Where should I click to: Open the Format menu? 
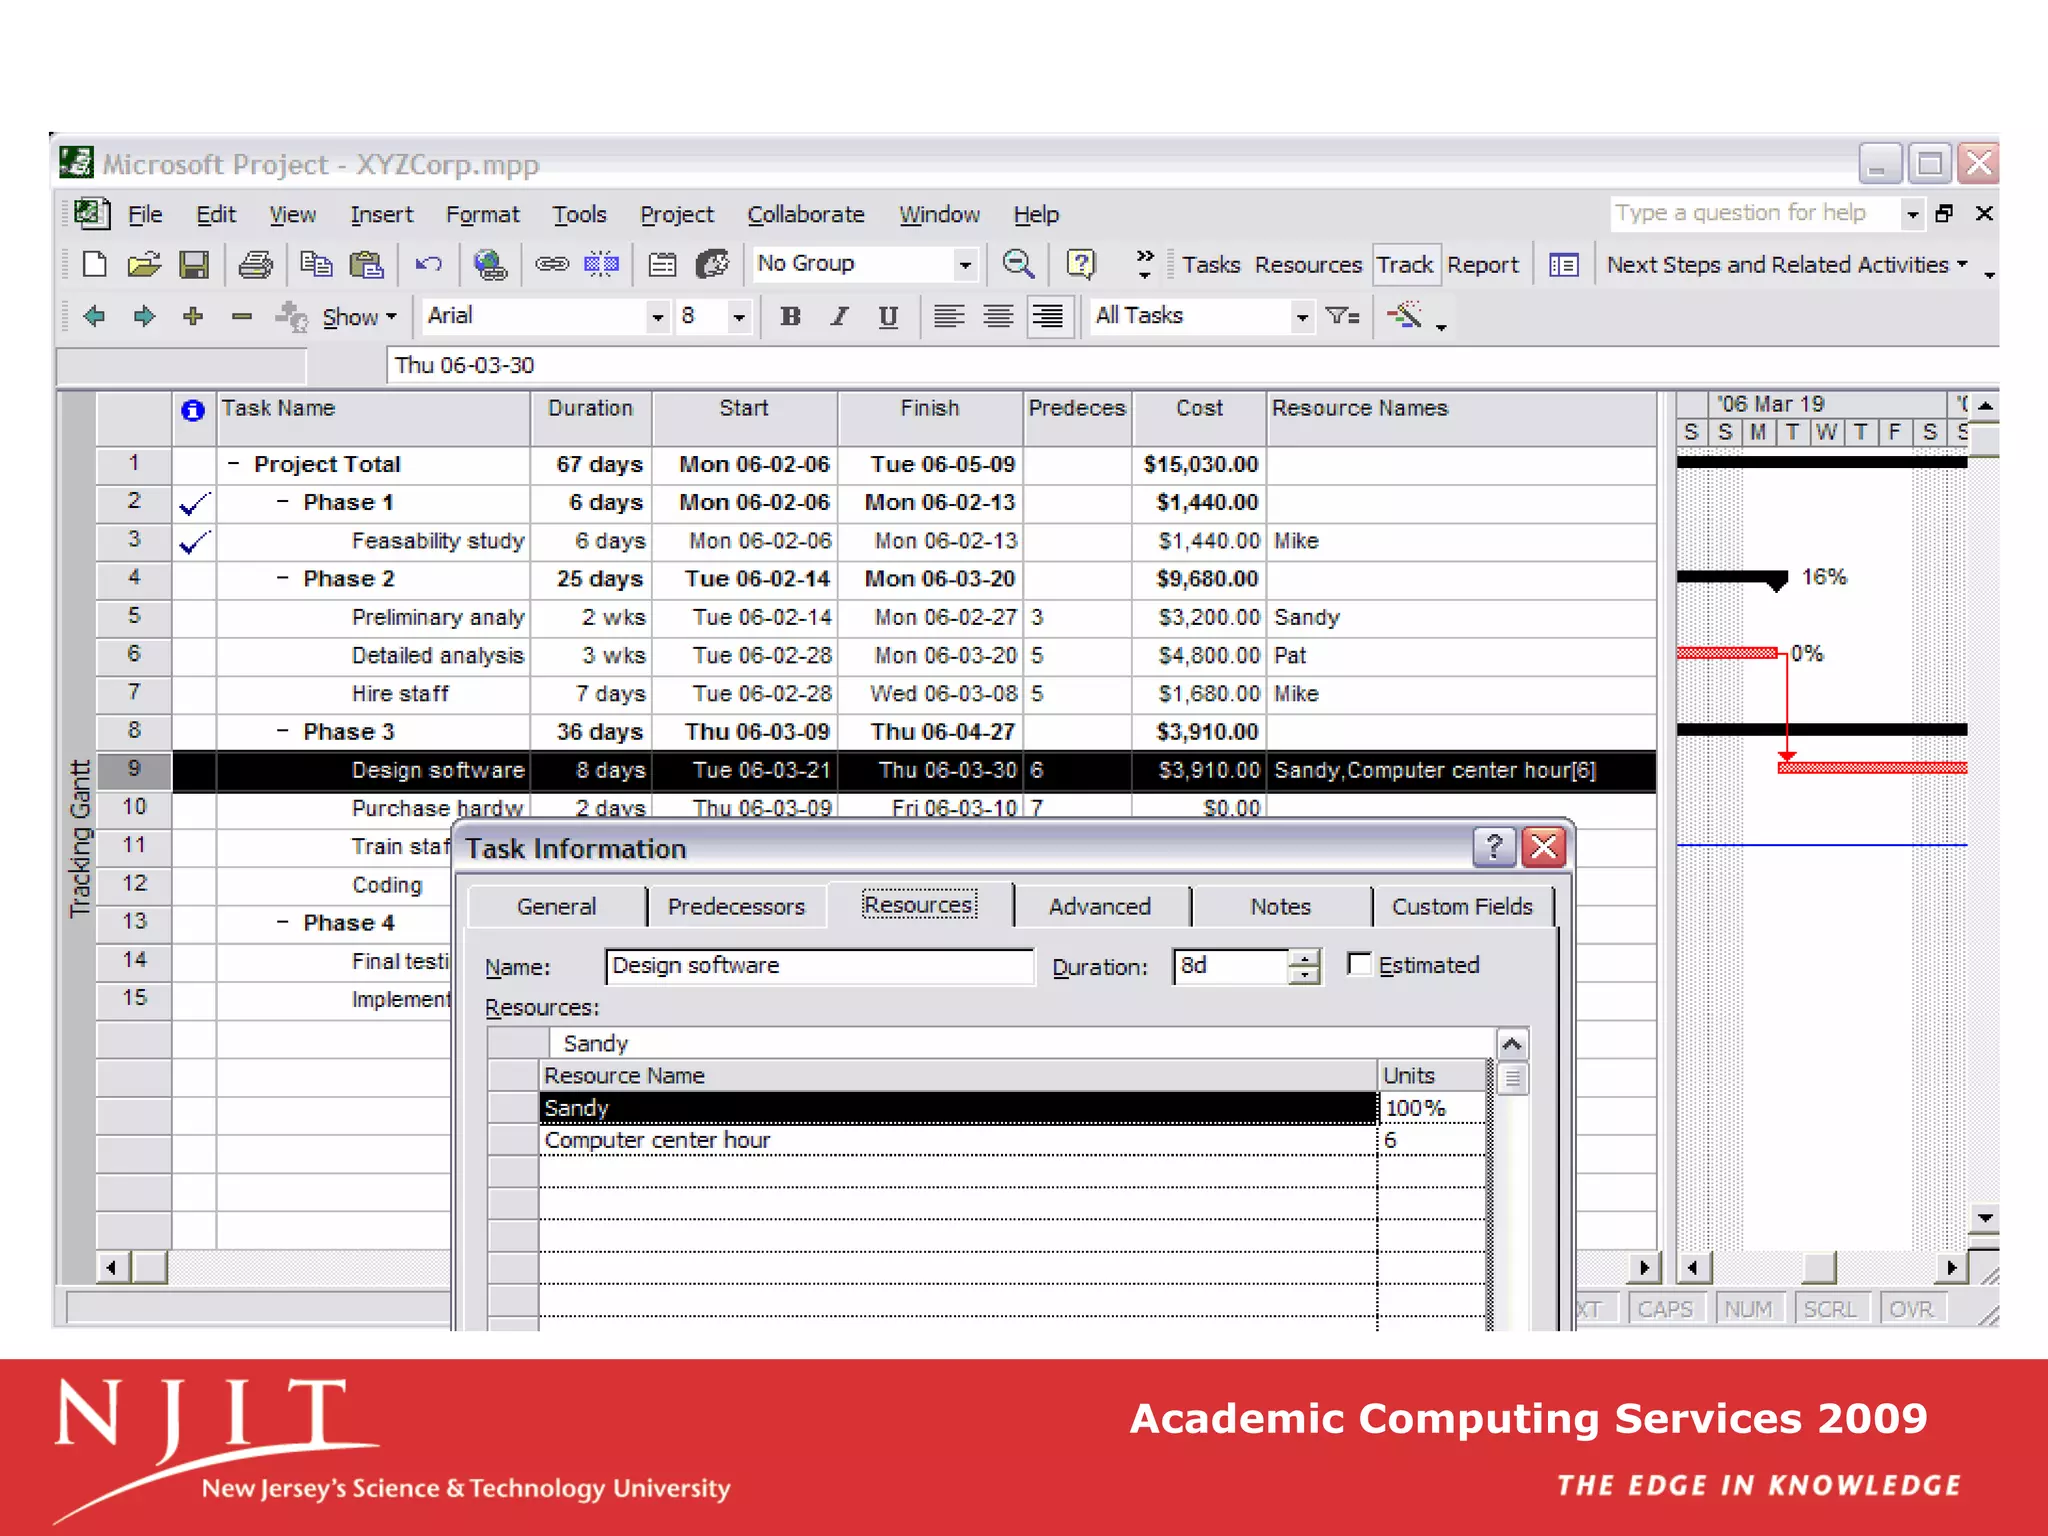(482, 214)
